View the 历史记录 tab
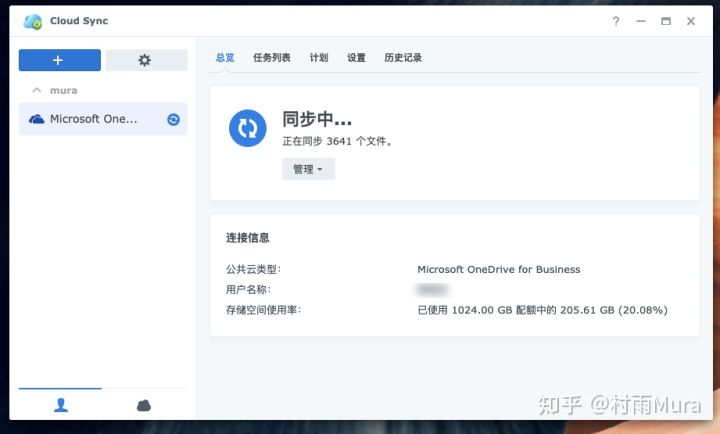The height and width of the screenshot is (434, 720). (x=403, y=58)
